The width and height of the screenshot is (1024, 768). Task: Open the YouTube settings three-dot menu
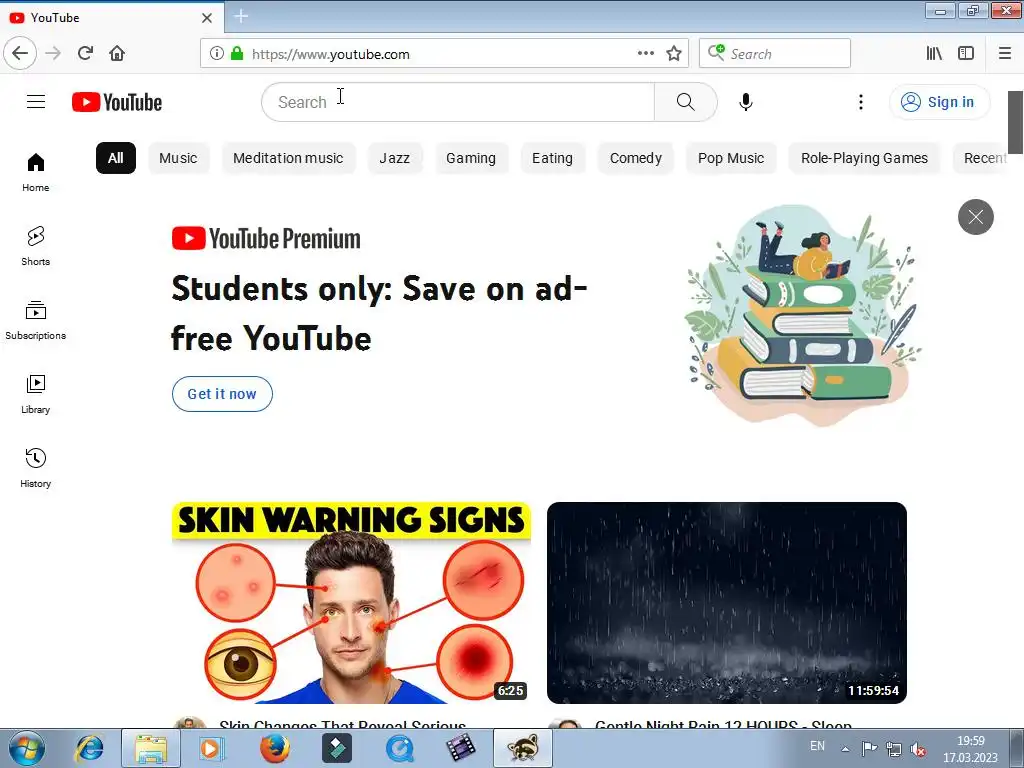(x=860, y=102)
